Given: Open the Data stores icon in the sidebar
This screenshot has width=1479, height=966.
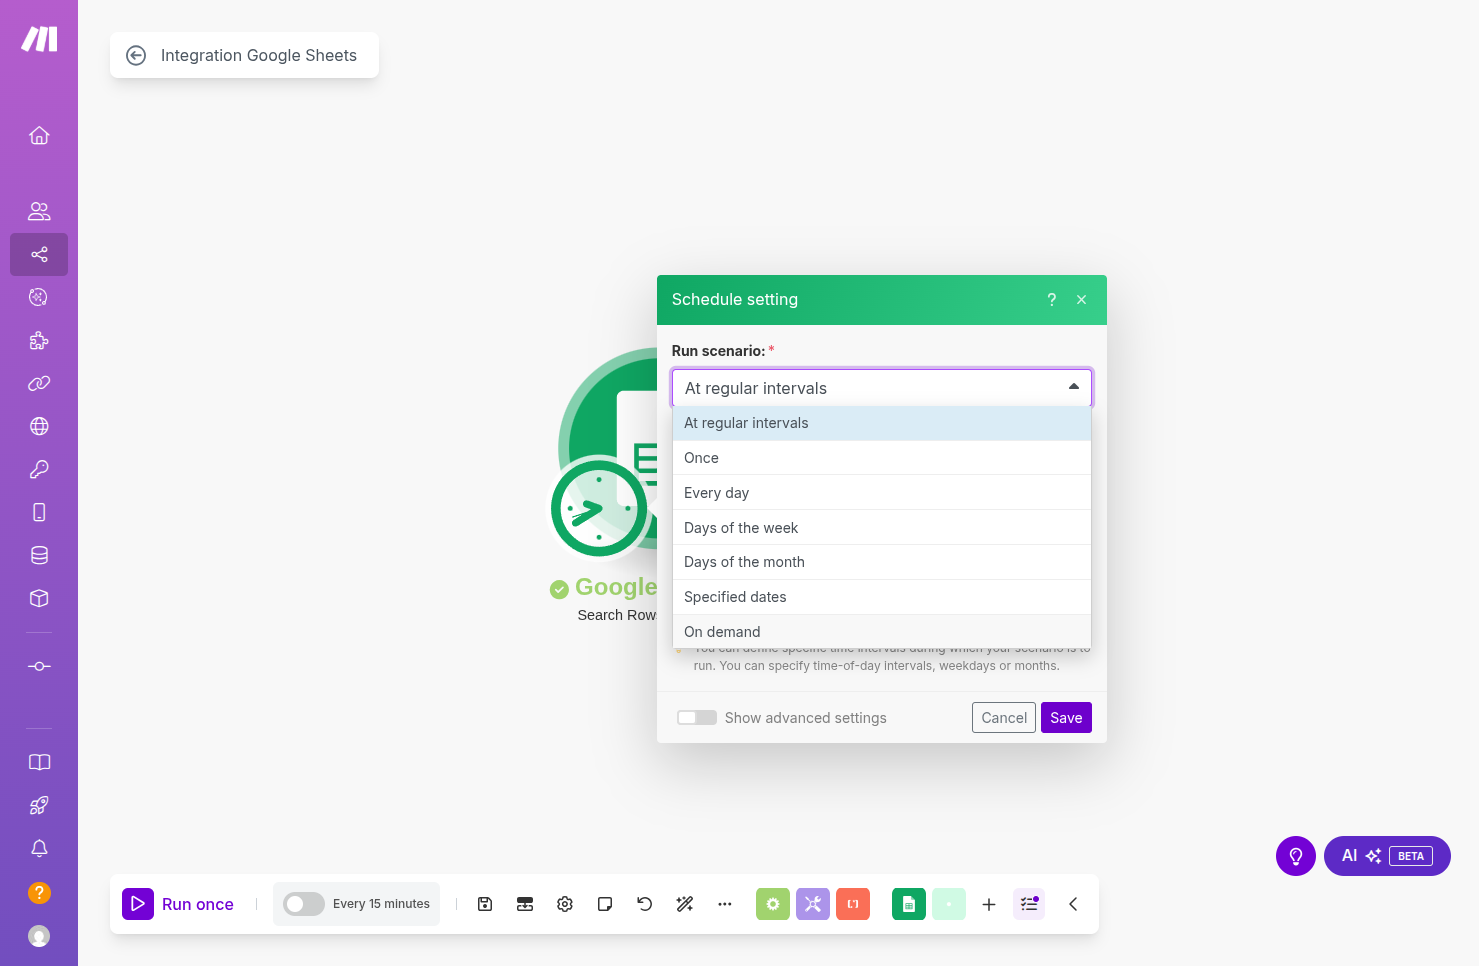Looking at the screenshot, I should 39,555.
